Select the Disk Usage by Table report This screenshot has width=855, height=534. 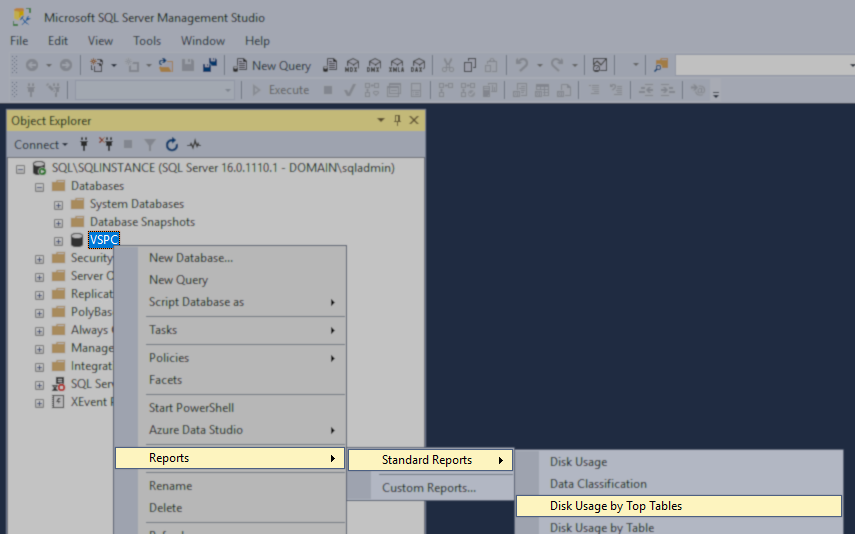pyautogui.click(x=679, y=527)
